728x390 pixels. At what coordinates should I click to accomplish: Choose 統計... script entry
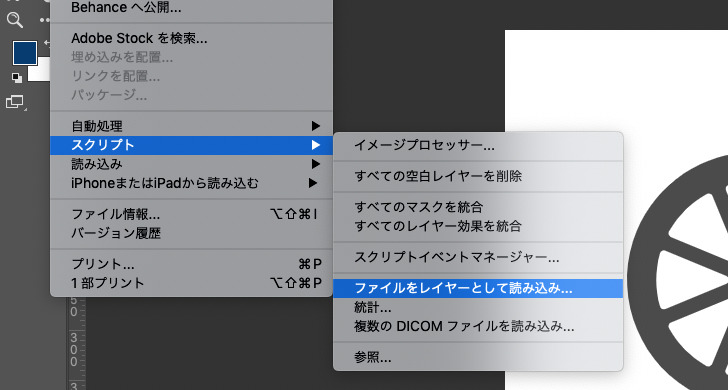point(478,307)
